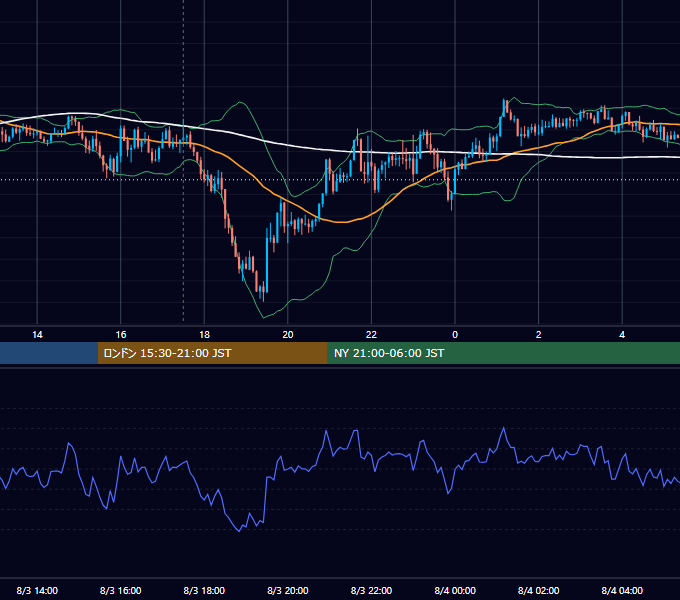Screen dimensions: 680x600
Task: Click the 4 hour label on price chart axis
Action: point(622,335)
